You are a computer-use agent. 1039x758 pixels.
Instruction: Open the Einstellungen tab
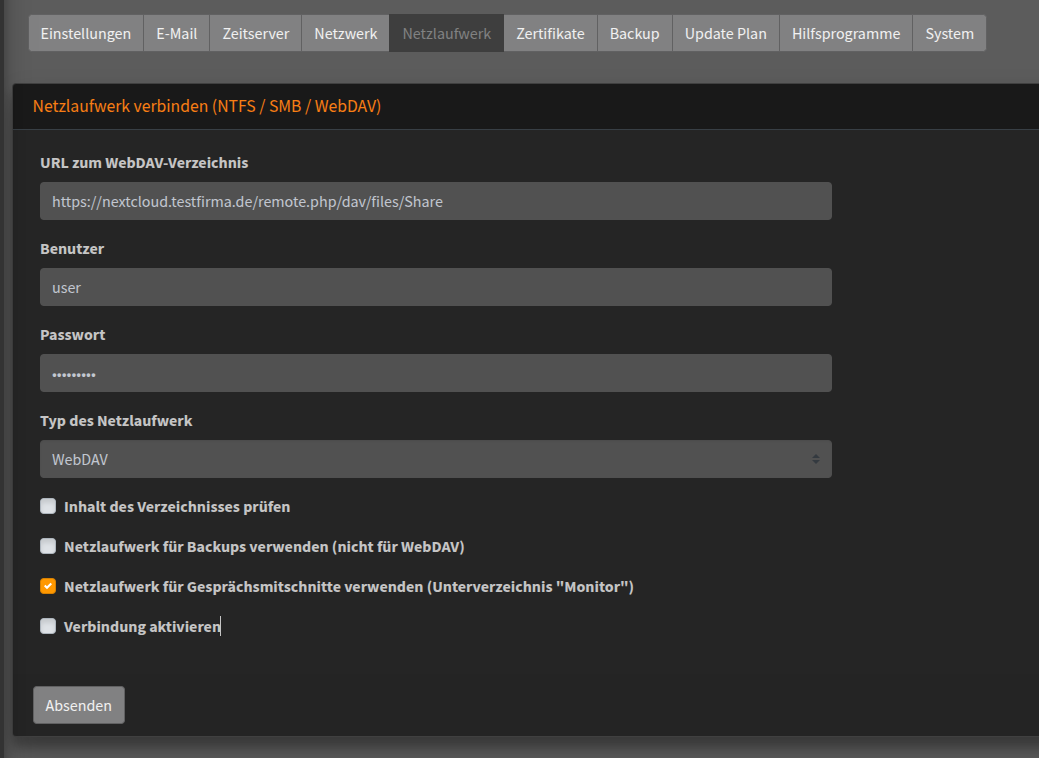point(86,33)
